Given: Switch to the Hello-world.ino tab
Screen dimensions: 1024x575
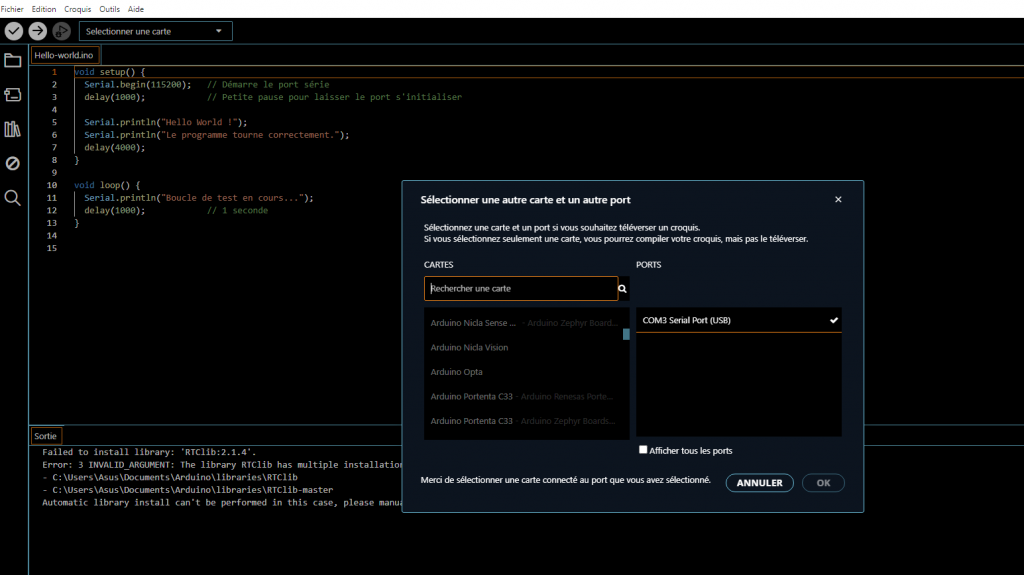Looking at the screenshot, I should click(64, 55).
